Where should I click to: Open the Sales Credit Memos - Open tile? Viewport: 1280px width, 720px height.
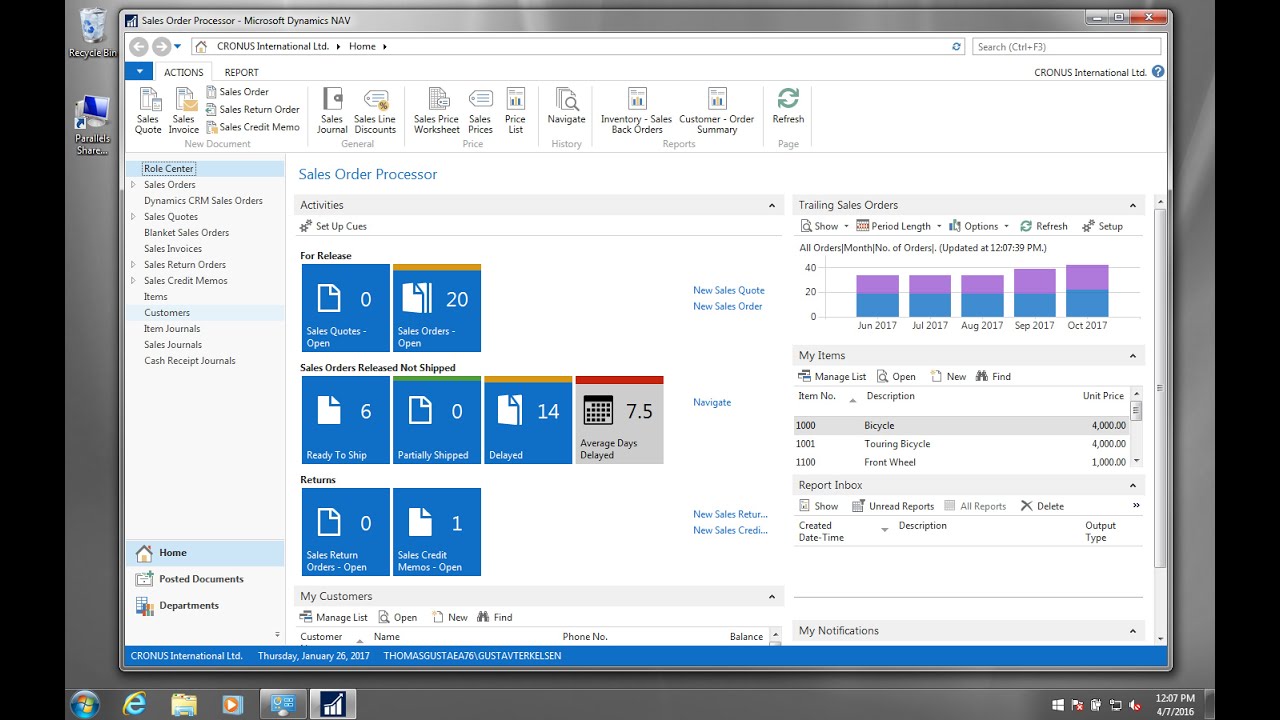click(437, 532)
